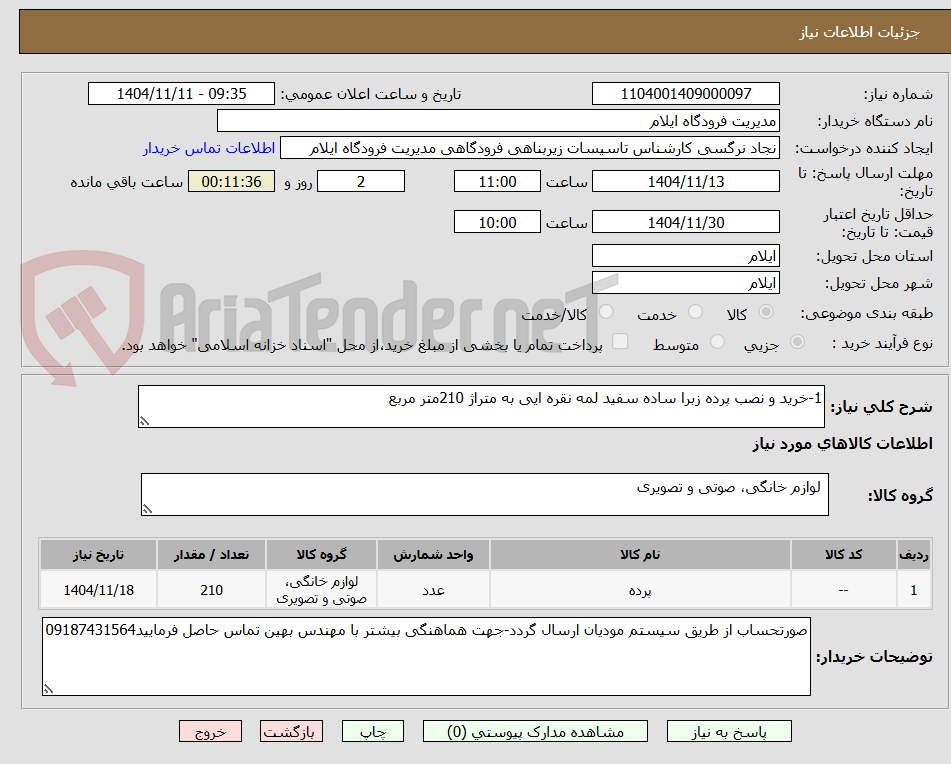Click the general description textarea about پرده زبرا
The height and width of the screenshot is (764, 951).
click(x=481, y=406)
